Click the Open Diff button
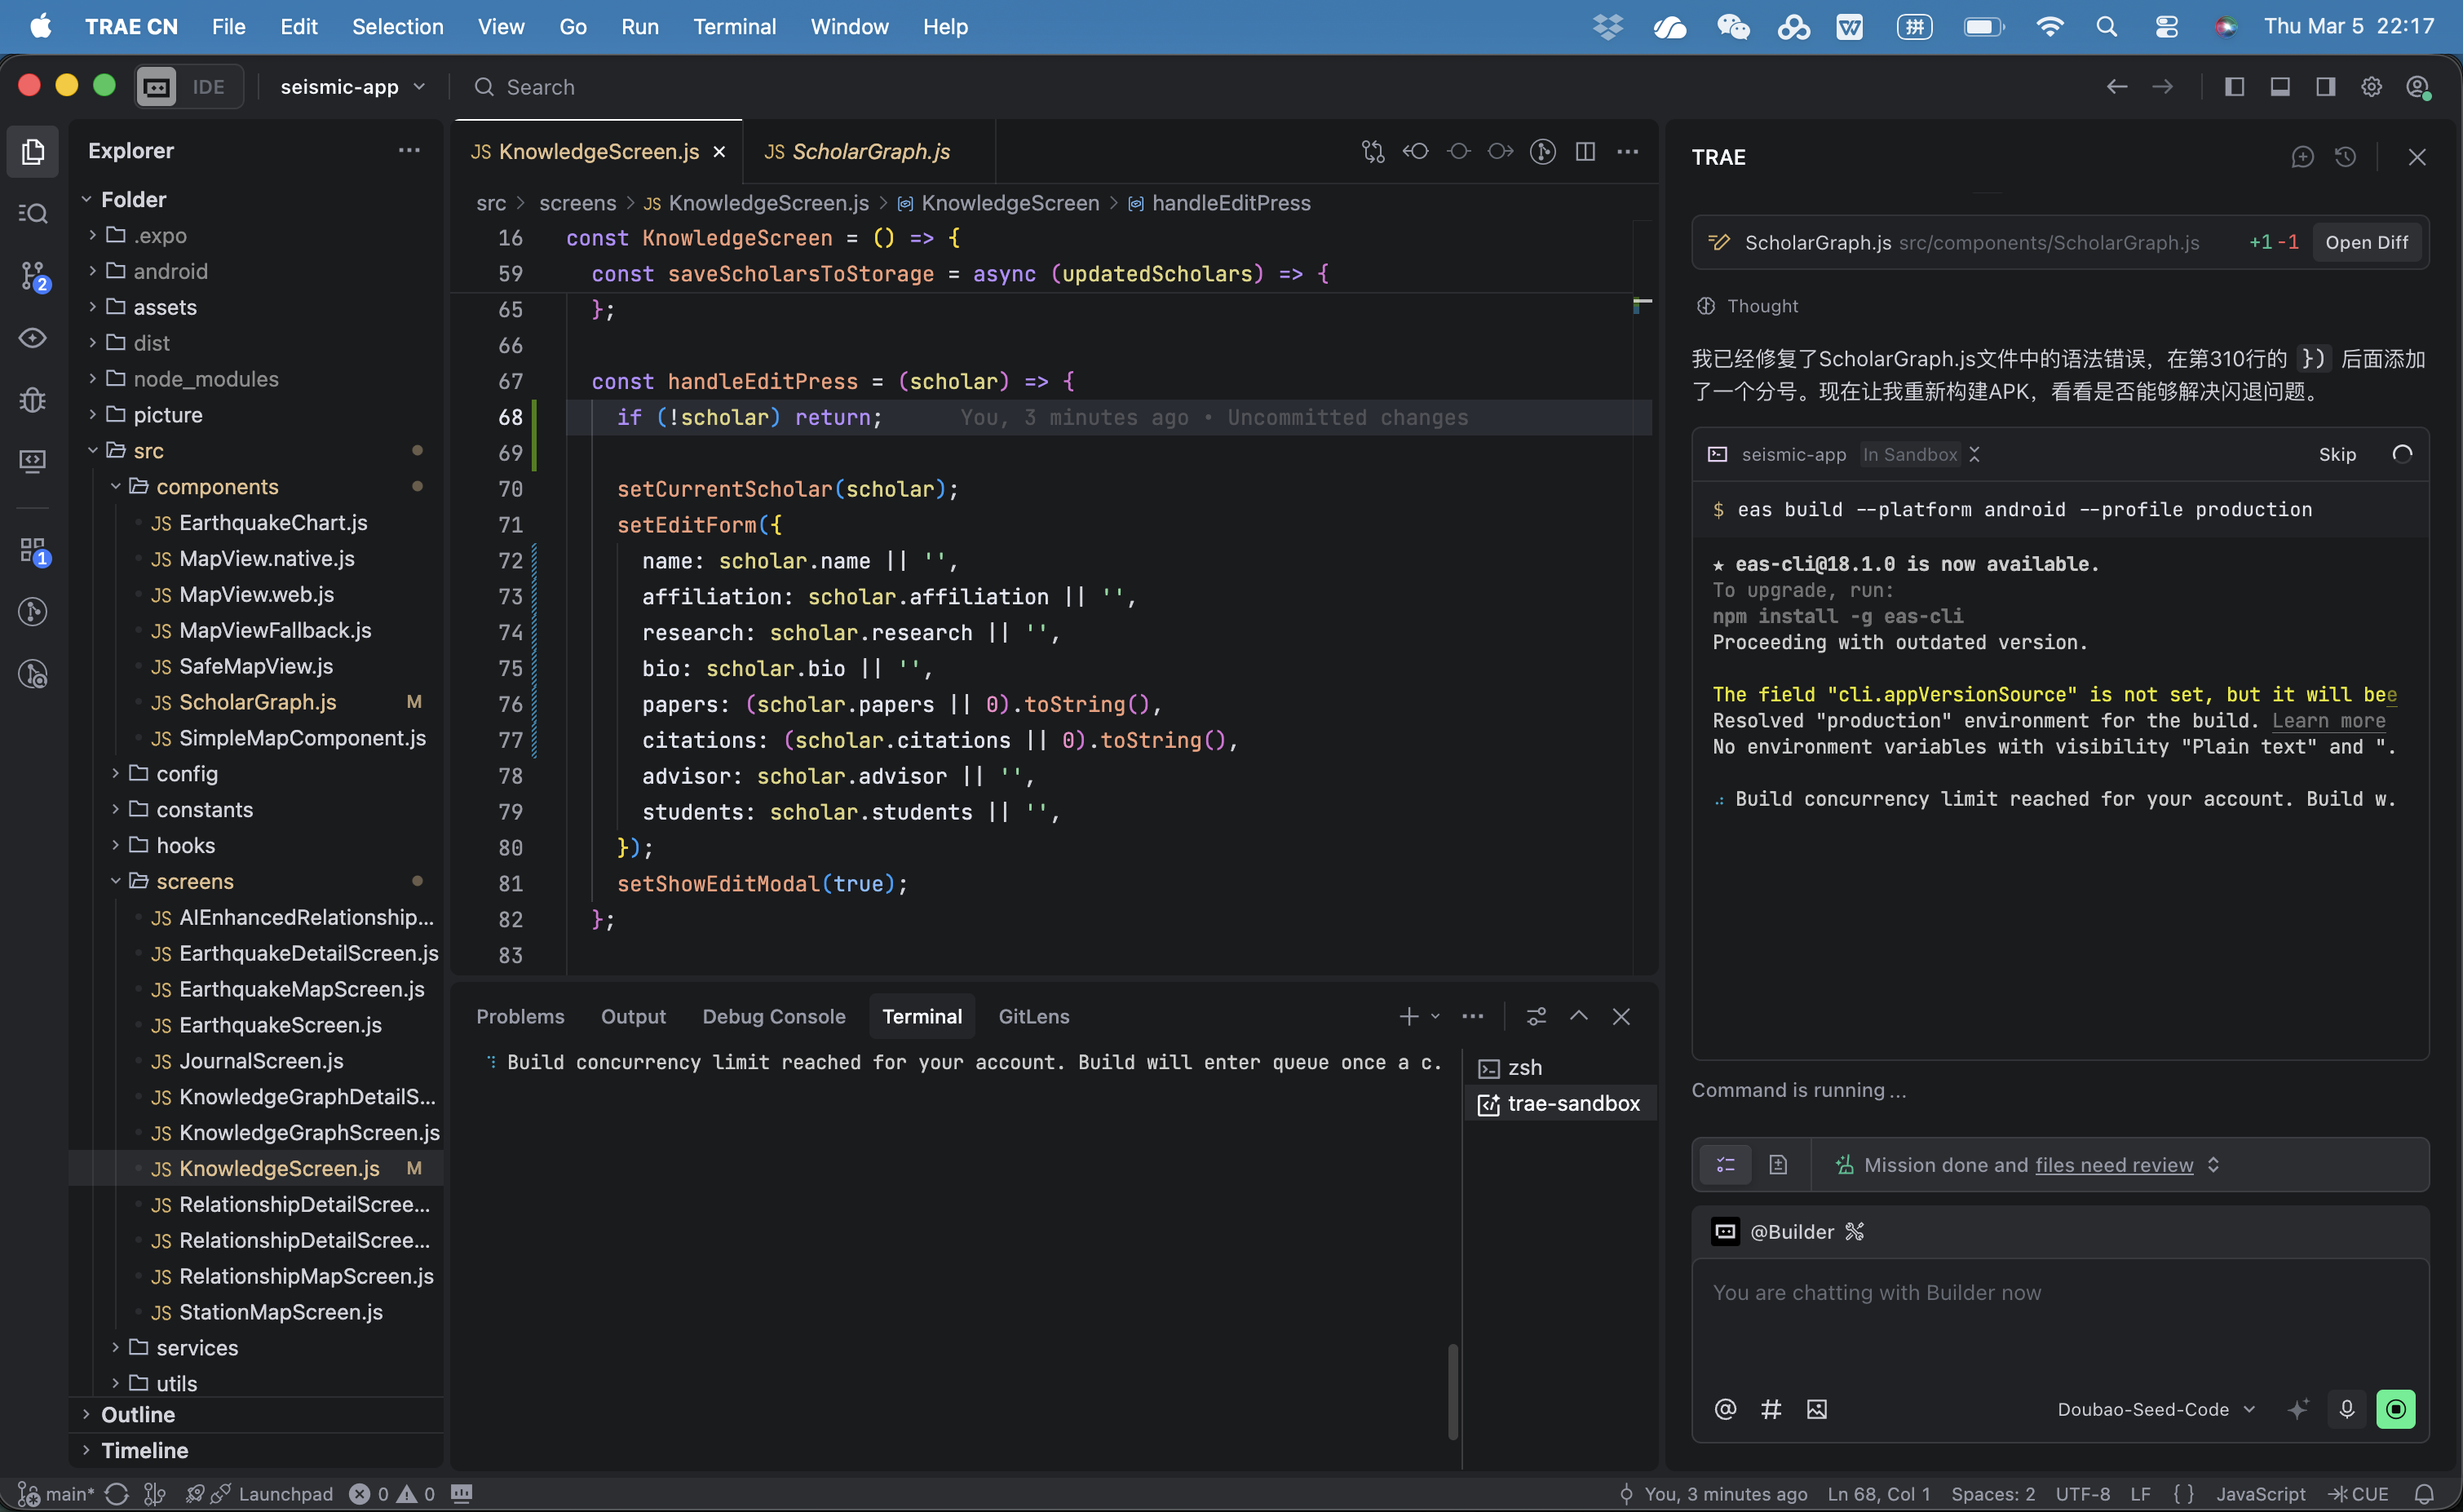The height and width of the screenshot is (1512, 2463). (2366, 242)
